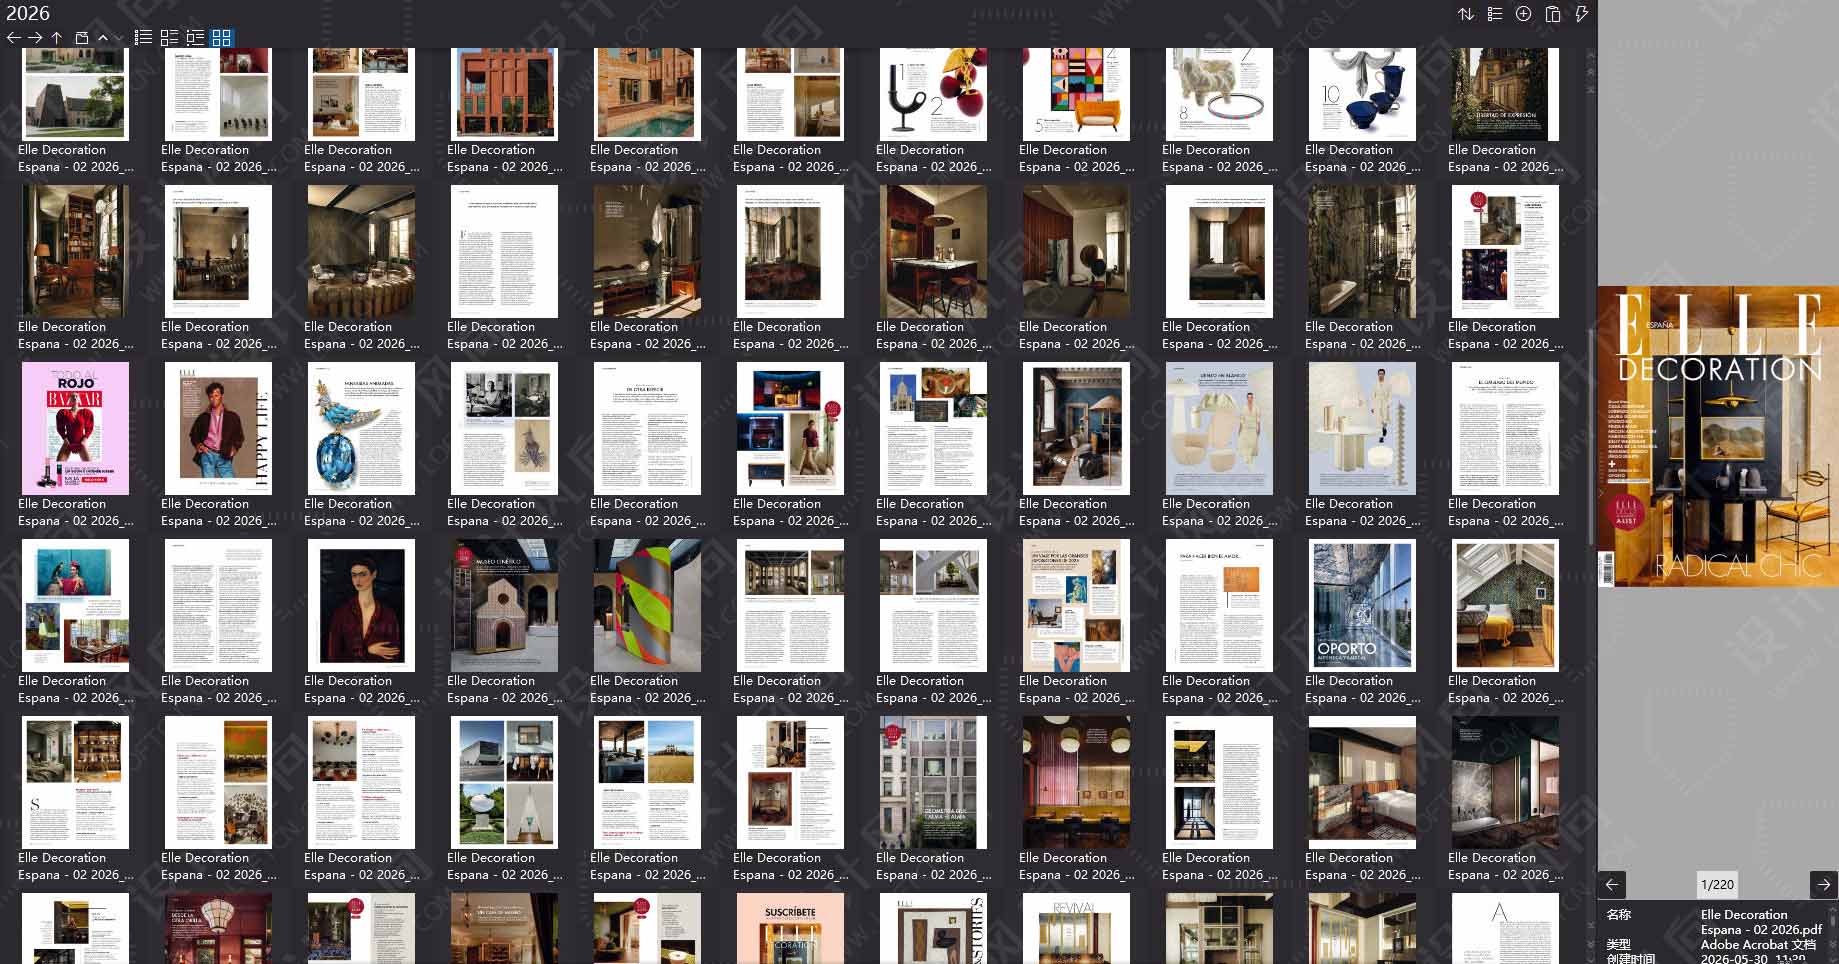
Task: Open the sort order up-down arrows icon
Action: pyautogui.click(x=1466, y=14)
